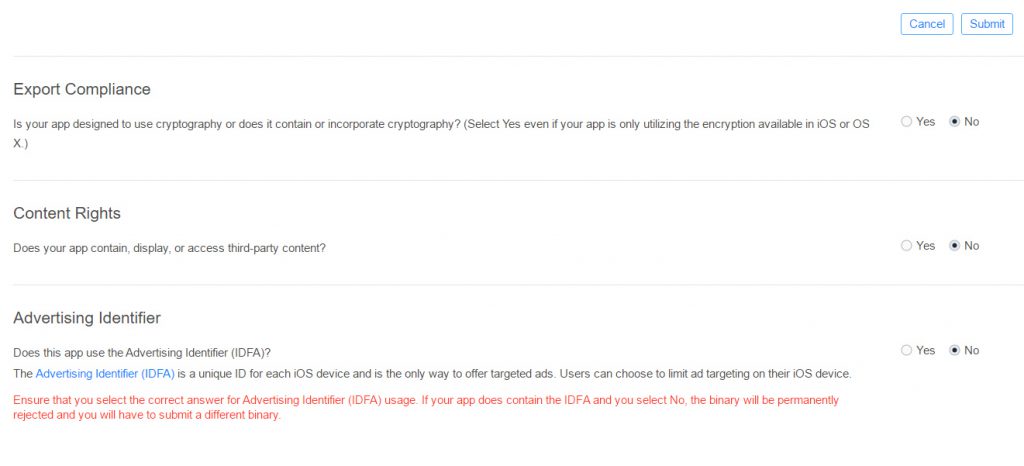The height and width of the screenshot is (466, 1024).
Task: Click the "Yes" label text under Advertising Identifier
Action: point(925,350)
